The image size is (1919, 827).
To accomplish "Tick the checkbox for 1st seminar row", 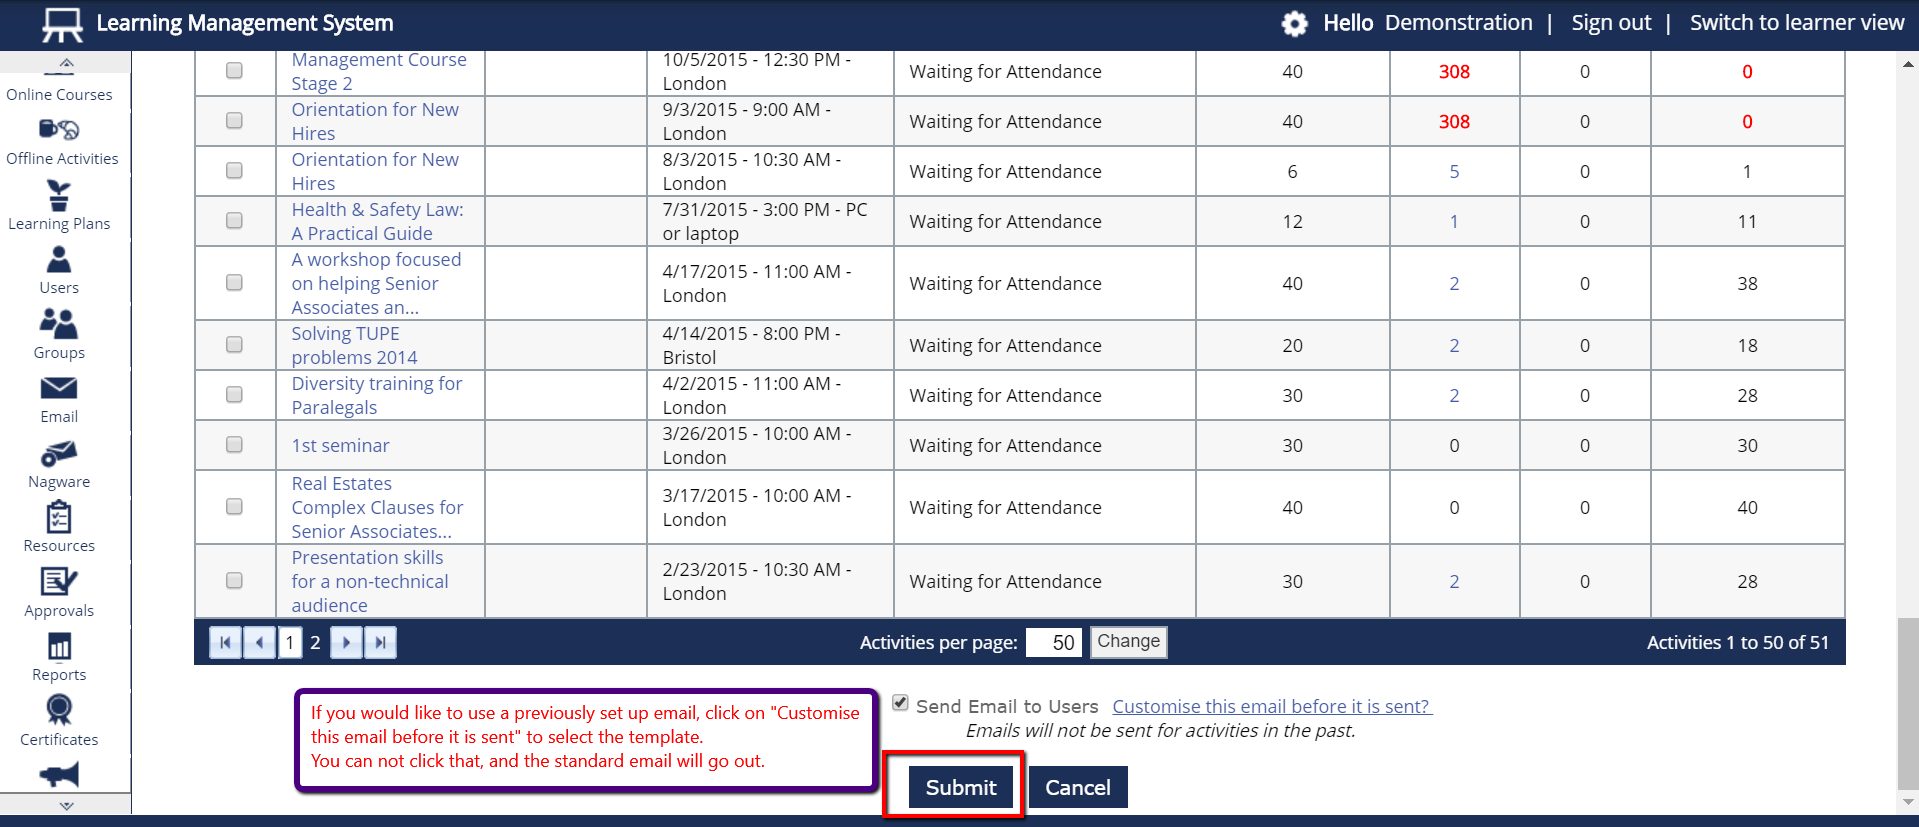I will [x=234, y=445].
